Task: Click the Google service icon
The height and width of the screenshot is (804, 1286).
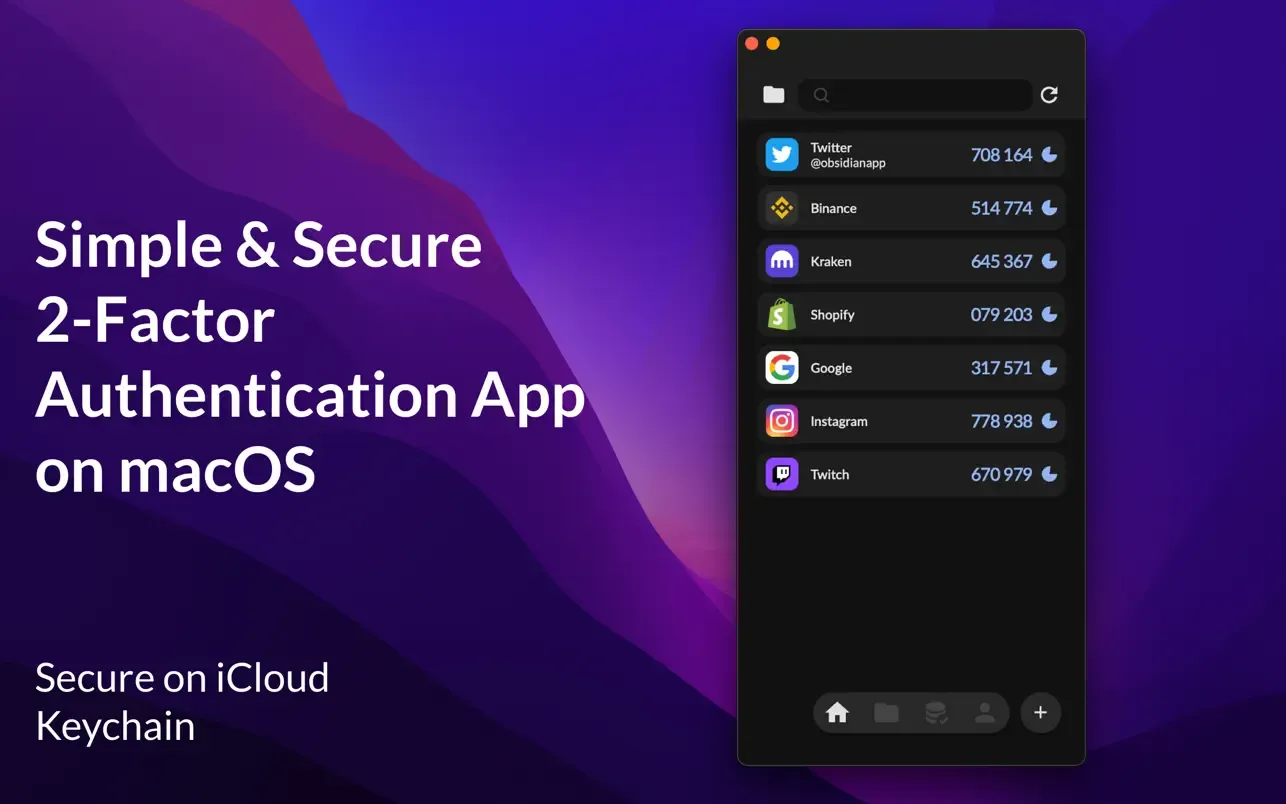Action: pos(781,367)
